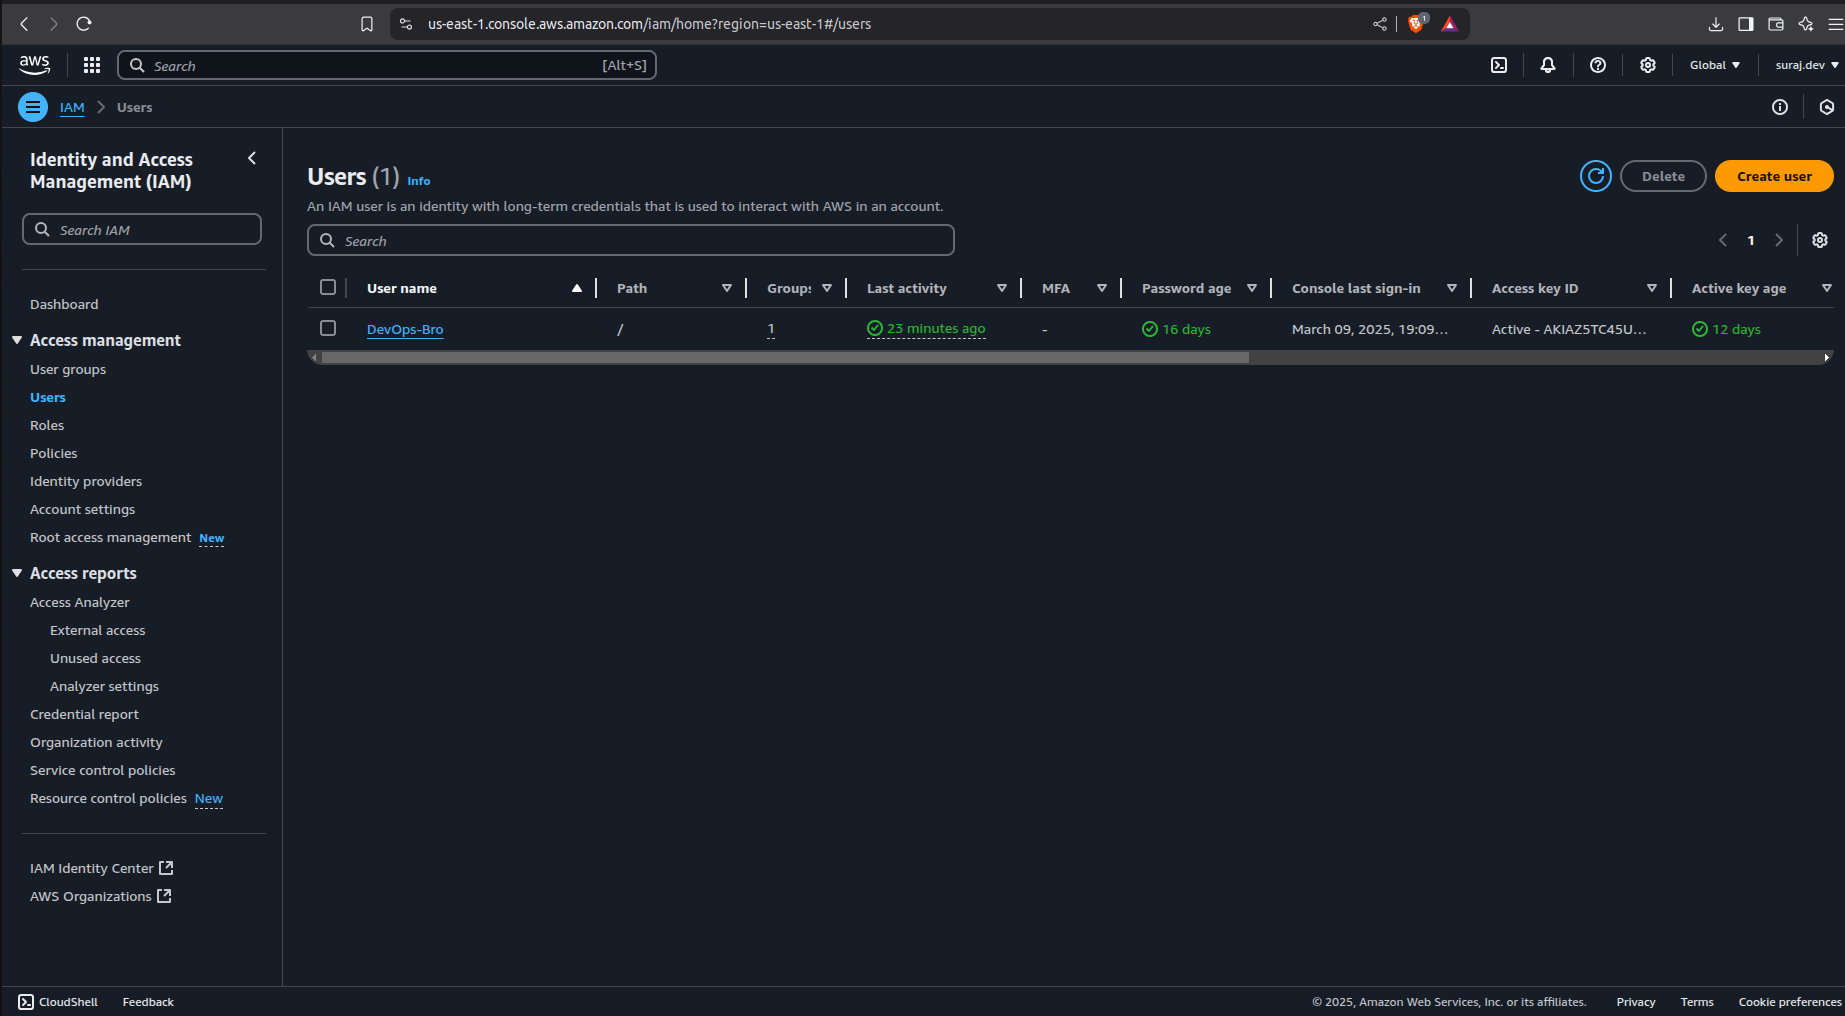Open the notifications bell
Viewport: 1845px width, 1016px height.
coord(1548,65)
